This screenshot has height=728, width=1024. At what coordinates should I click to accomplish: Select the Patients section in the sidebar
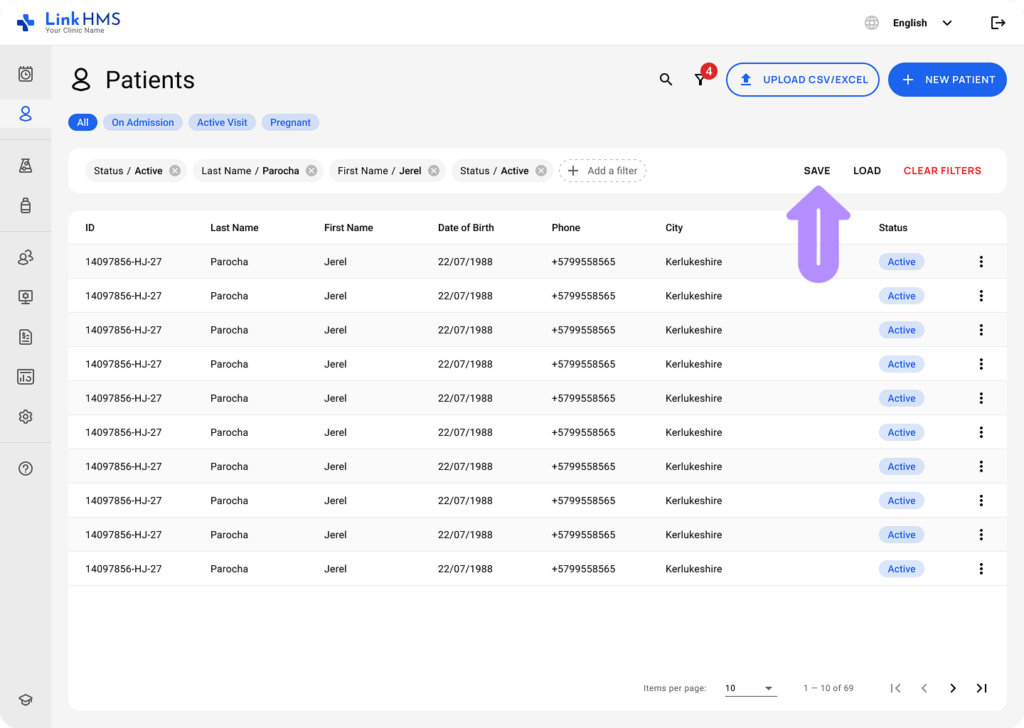coord(26,113)
